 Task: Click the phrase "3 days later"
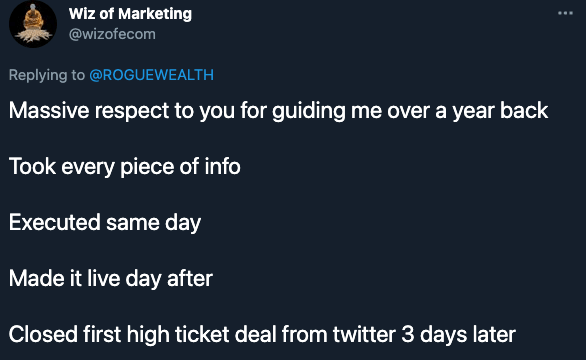click(x=459, y=334)
